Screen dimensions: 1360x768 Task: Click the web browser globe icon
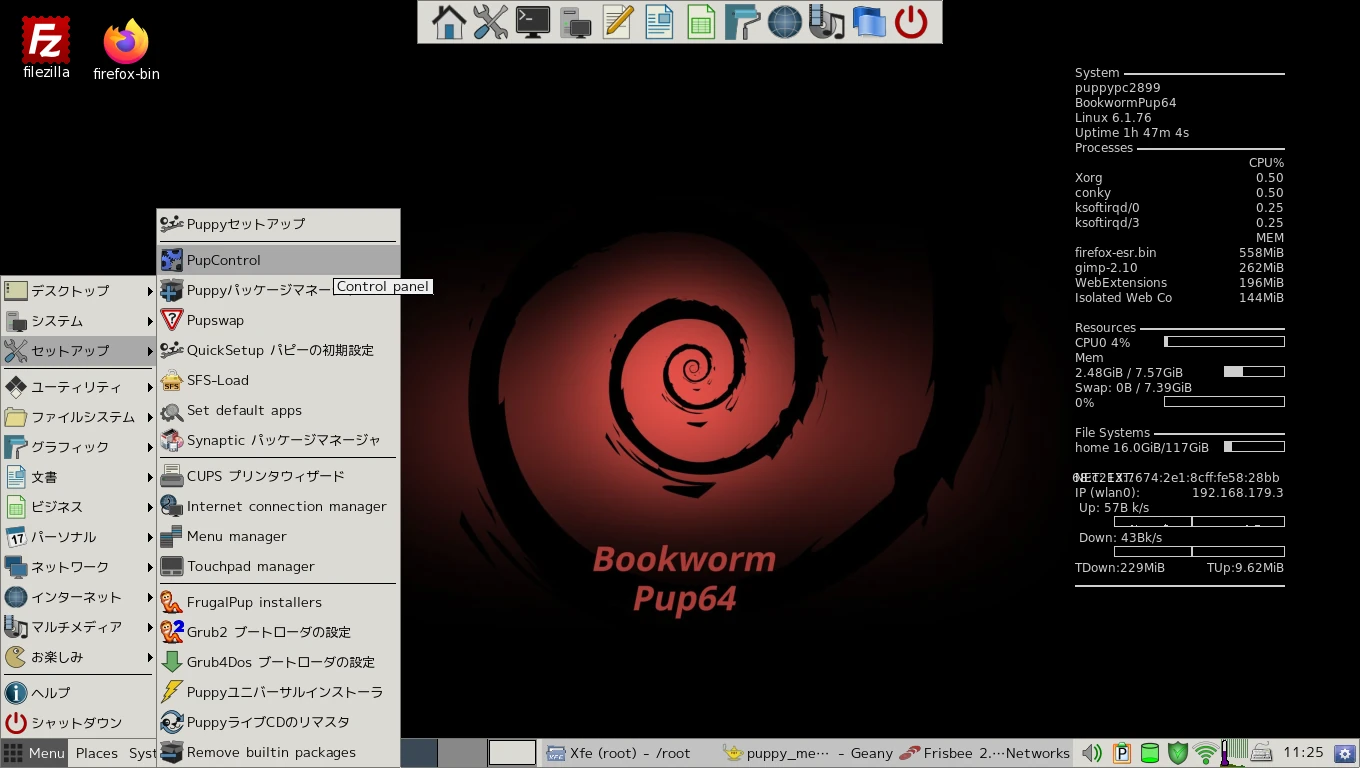785,22
